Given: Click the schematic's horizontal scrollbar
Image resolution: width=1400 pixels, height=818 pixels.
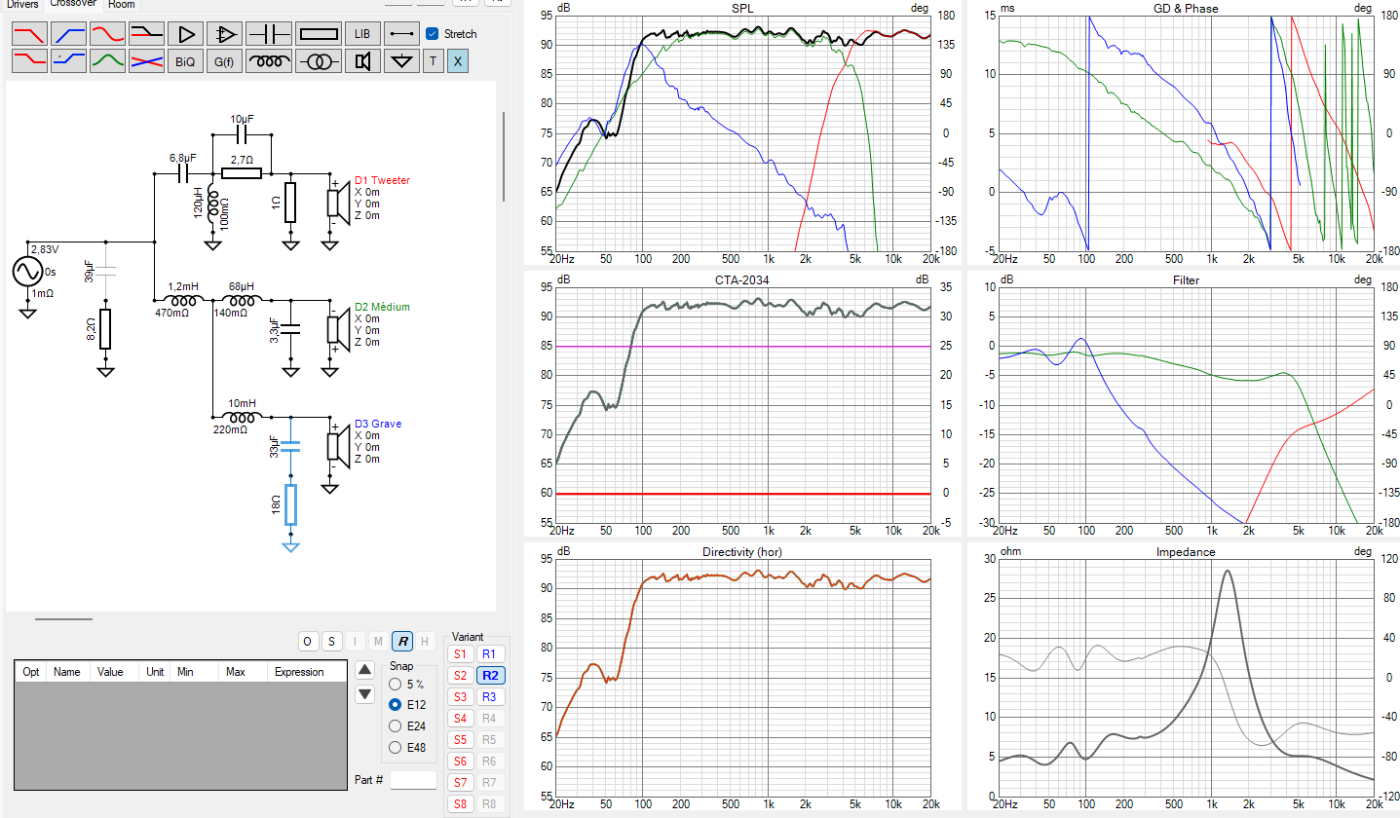Looking at the screenshot, I should (x=66, y=619).
